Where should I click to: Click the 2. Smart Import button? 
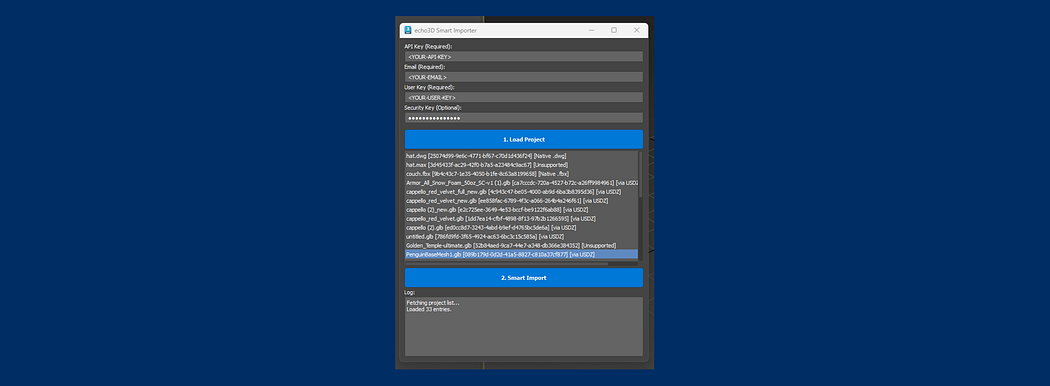point(524,277)
